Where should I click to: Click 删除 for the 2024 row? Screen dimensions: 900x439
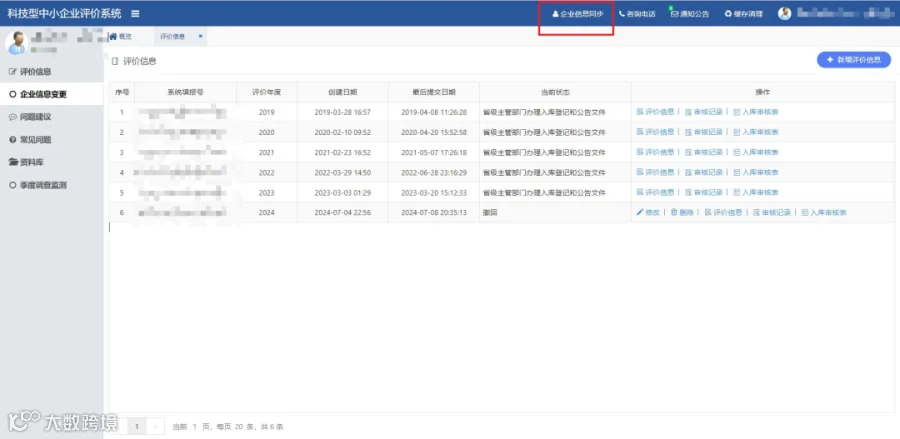pos(682,212)
